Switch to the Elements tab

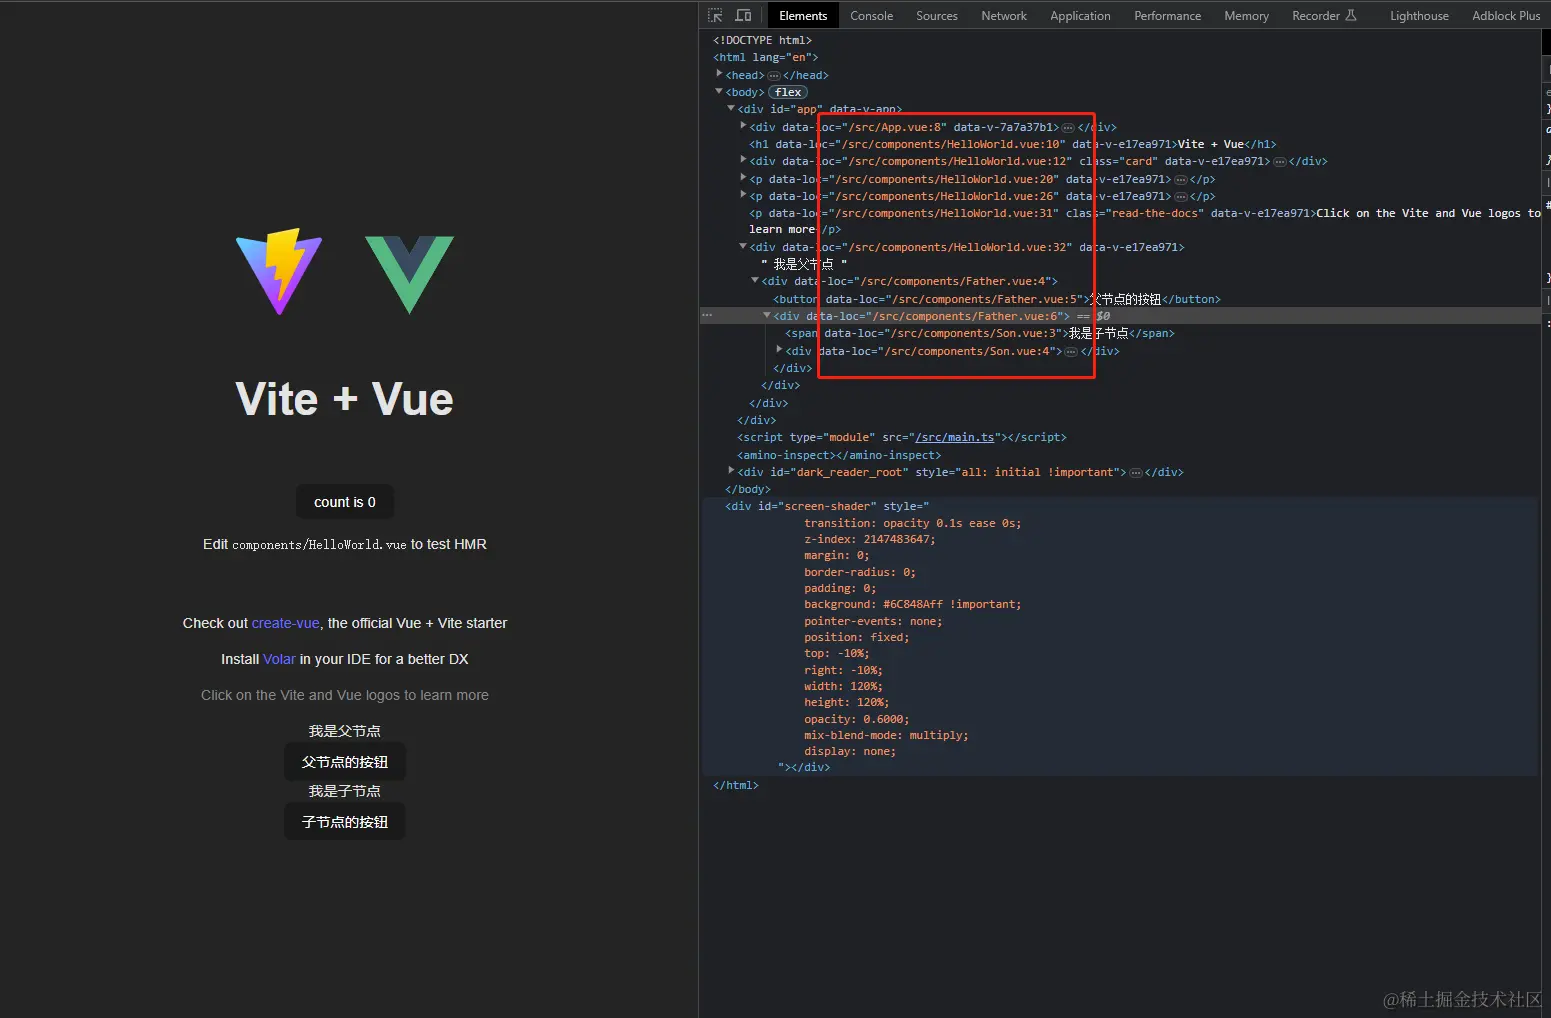(803, 16)
